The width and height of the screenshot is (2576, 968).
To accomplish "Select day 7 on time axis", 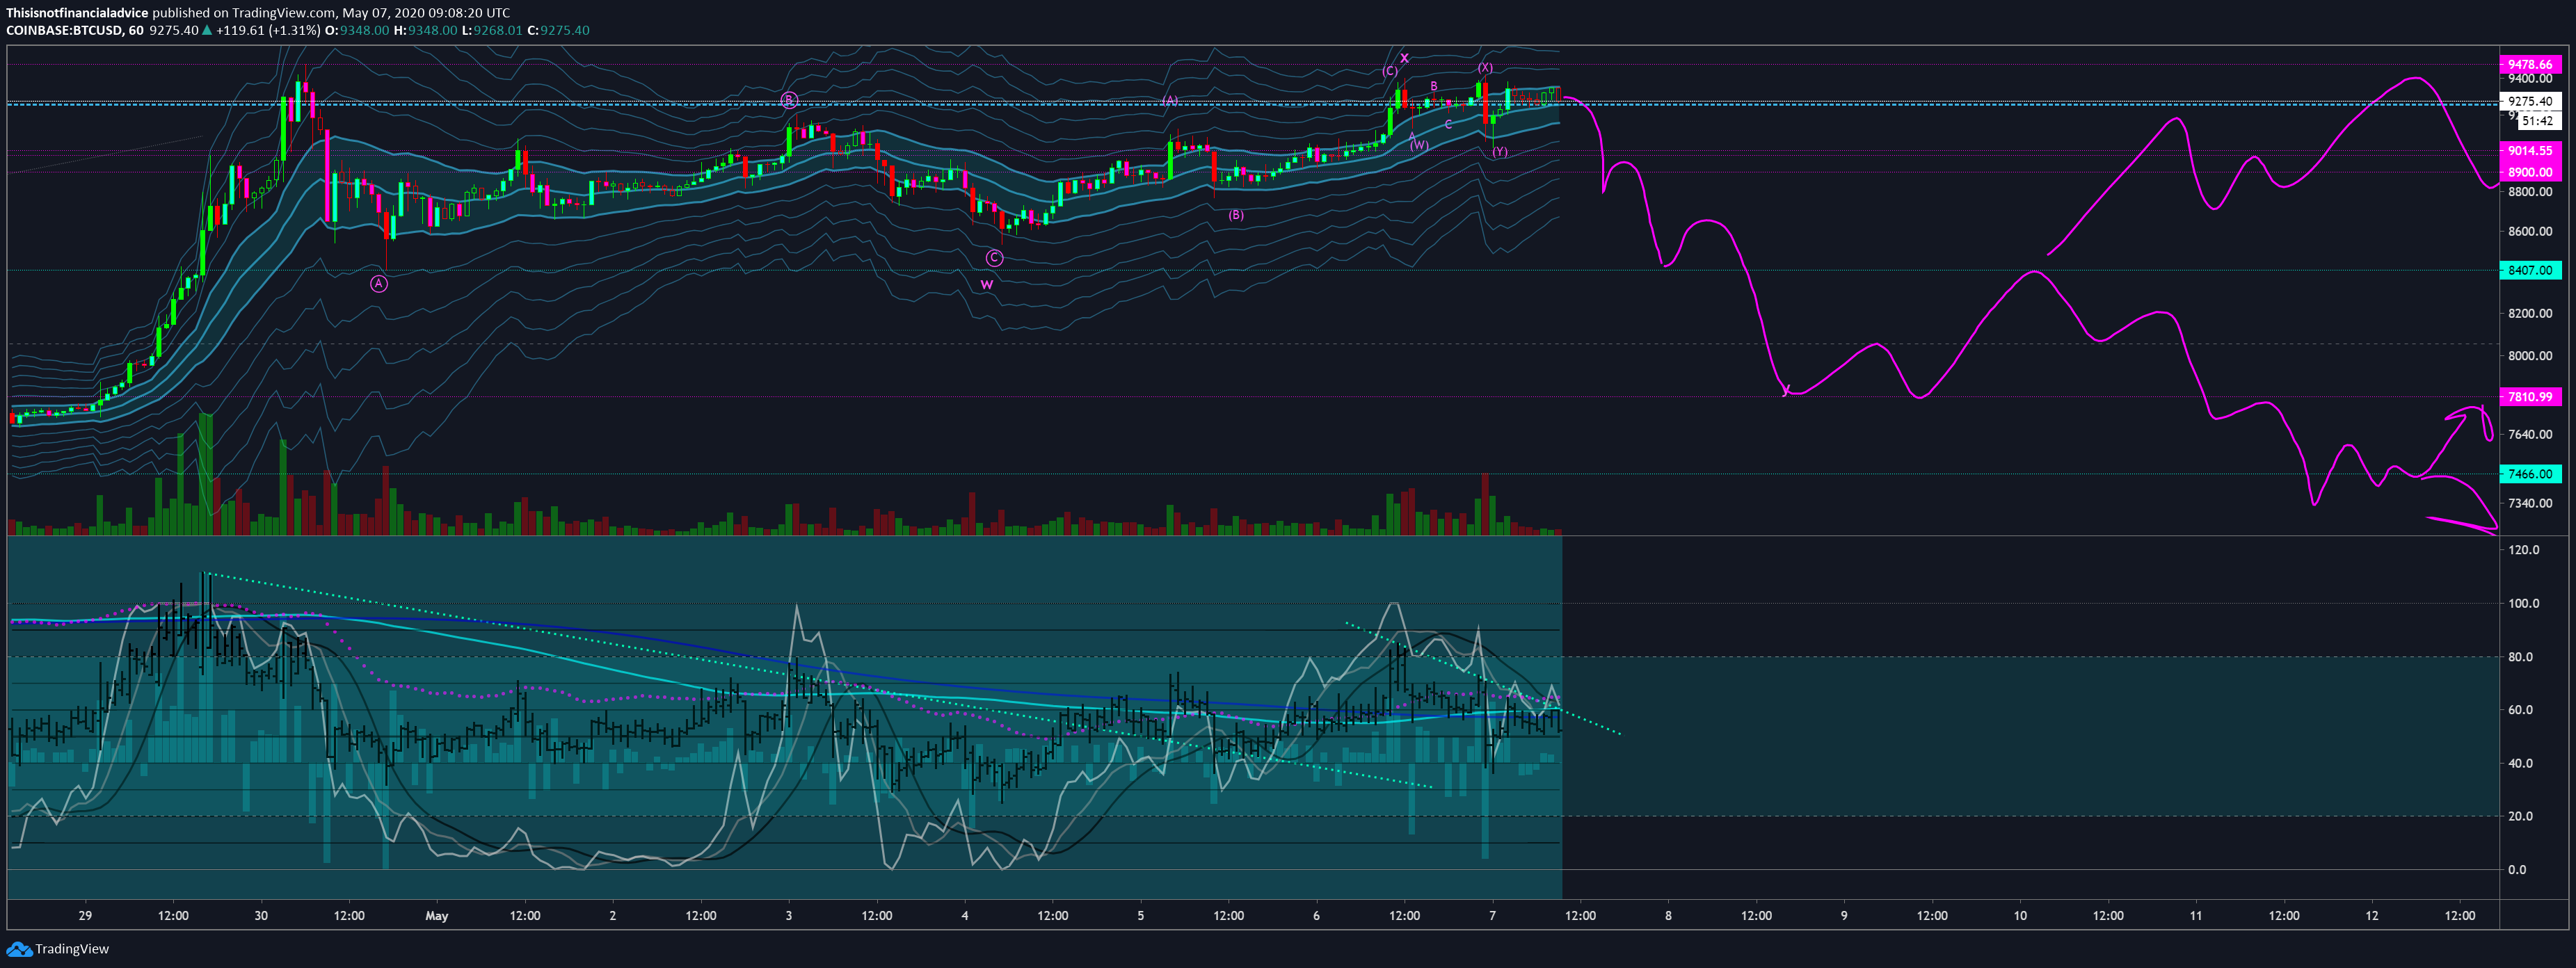I will pos(1492,915).
